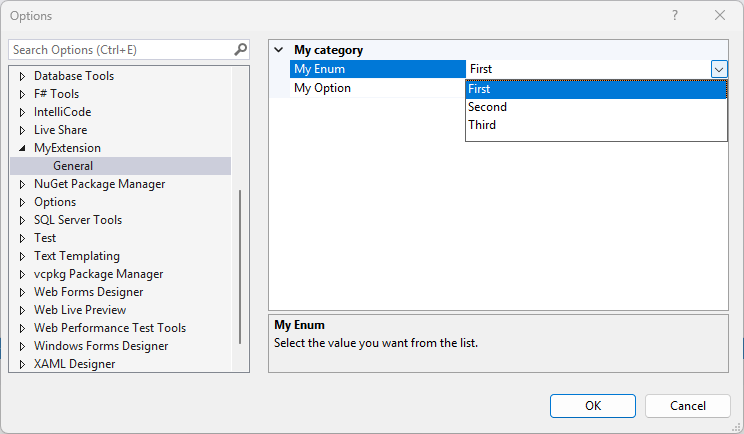744x434 pixels.
Task: Expand the Database Tools node
Action: coord(23,76)
